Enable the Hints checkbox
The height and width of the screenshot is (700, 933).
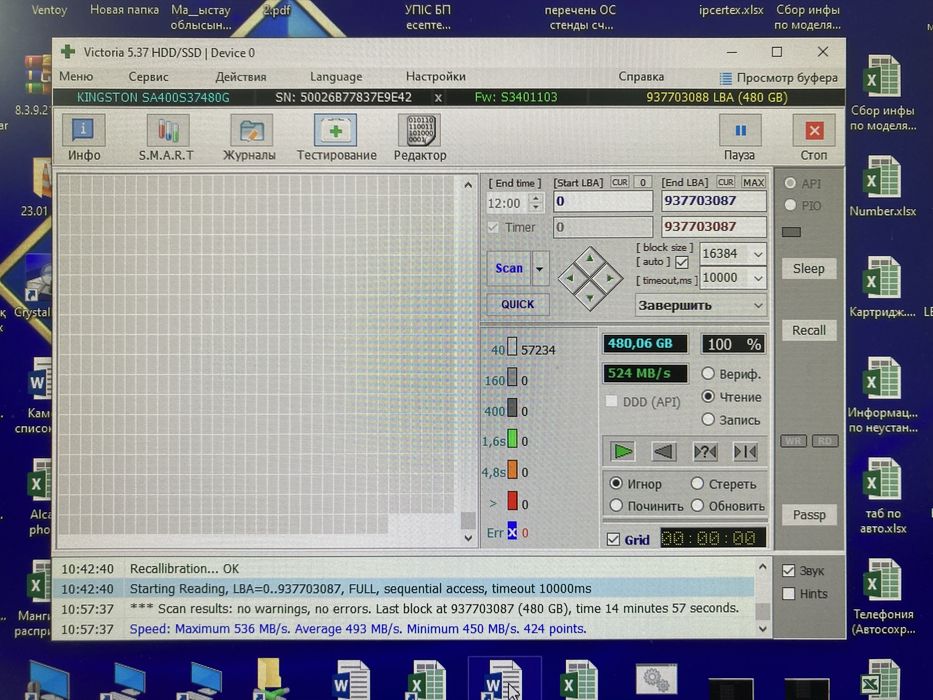pos(788,593)
